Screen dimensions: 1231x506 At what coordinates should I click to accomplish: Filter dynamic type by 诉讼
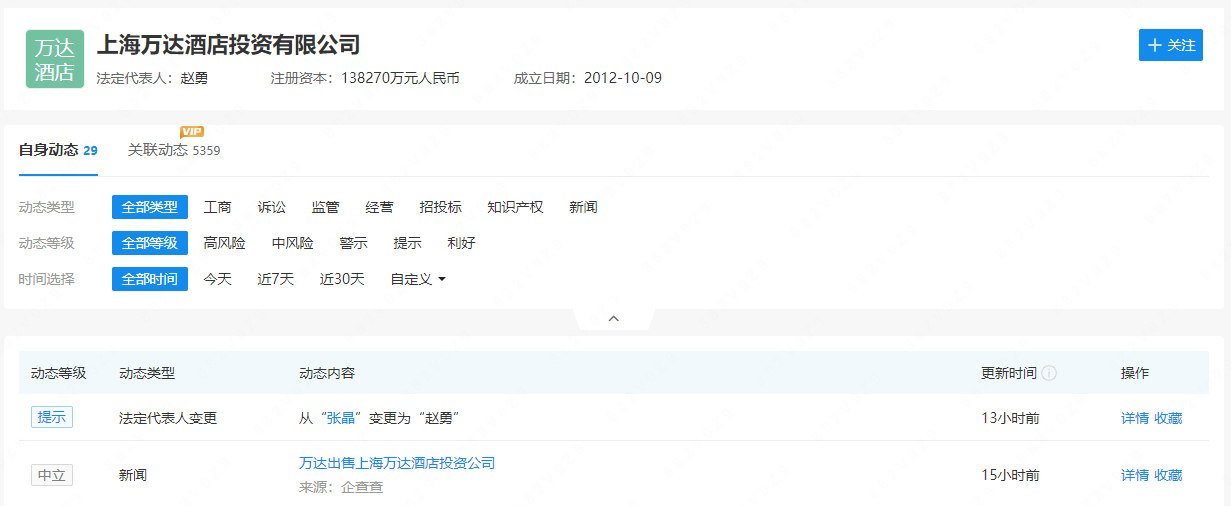(x=272, y=207)
